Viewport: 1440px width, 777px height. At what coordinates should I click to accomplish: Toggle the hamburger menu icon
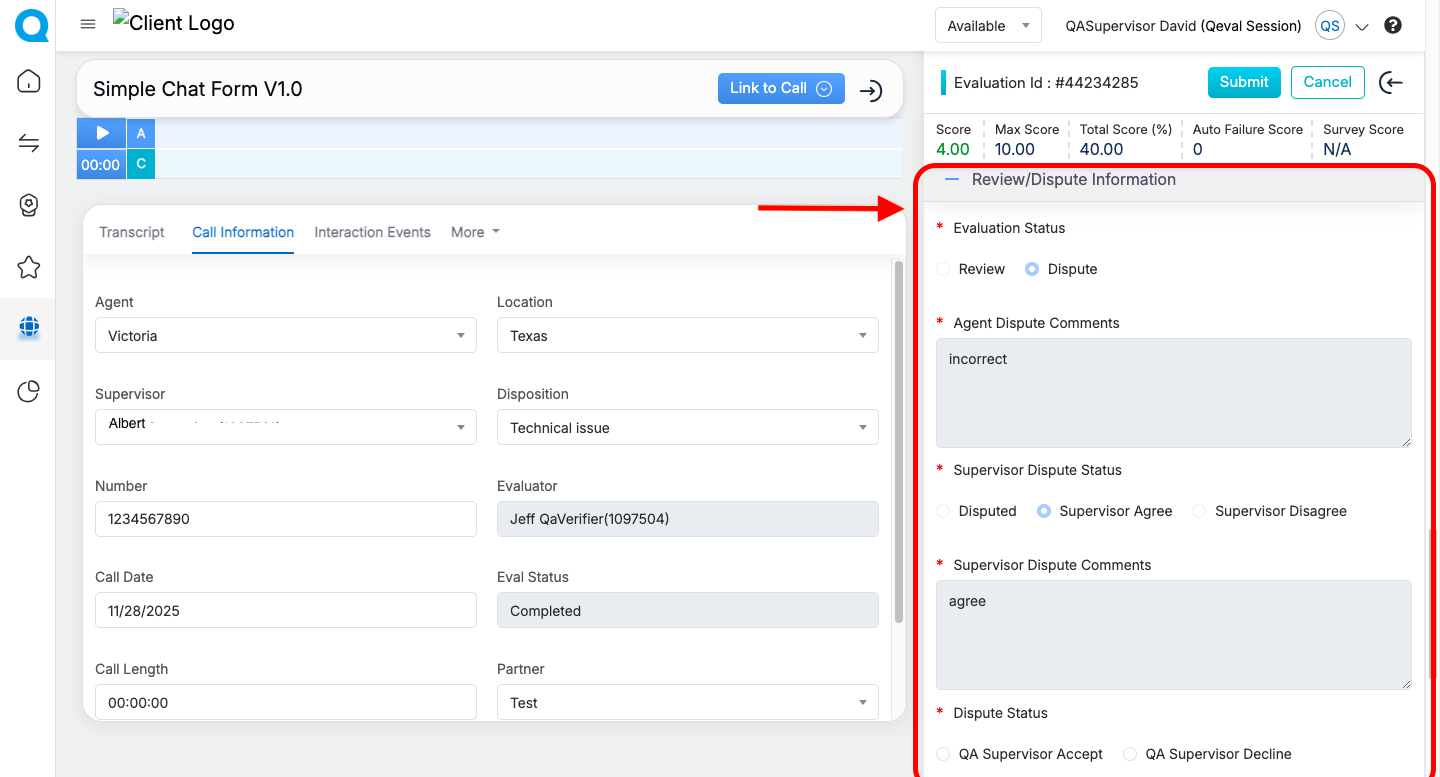88,24
